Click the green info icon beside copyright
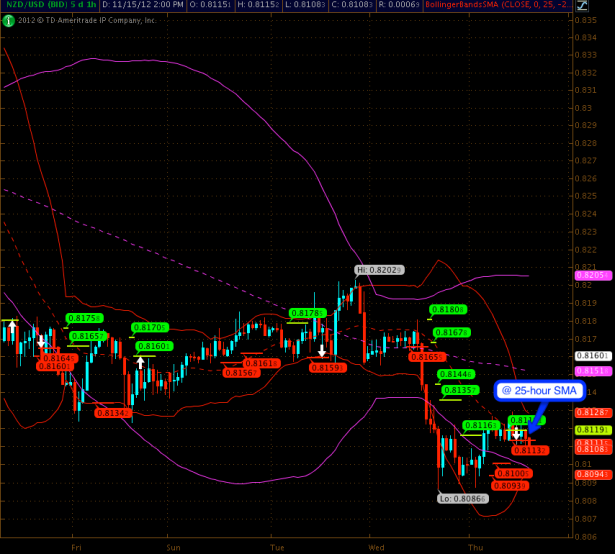 [x=8, y=18]
